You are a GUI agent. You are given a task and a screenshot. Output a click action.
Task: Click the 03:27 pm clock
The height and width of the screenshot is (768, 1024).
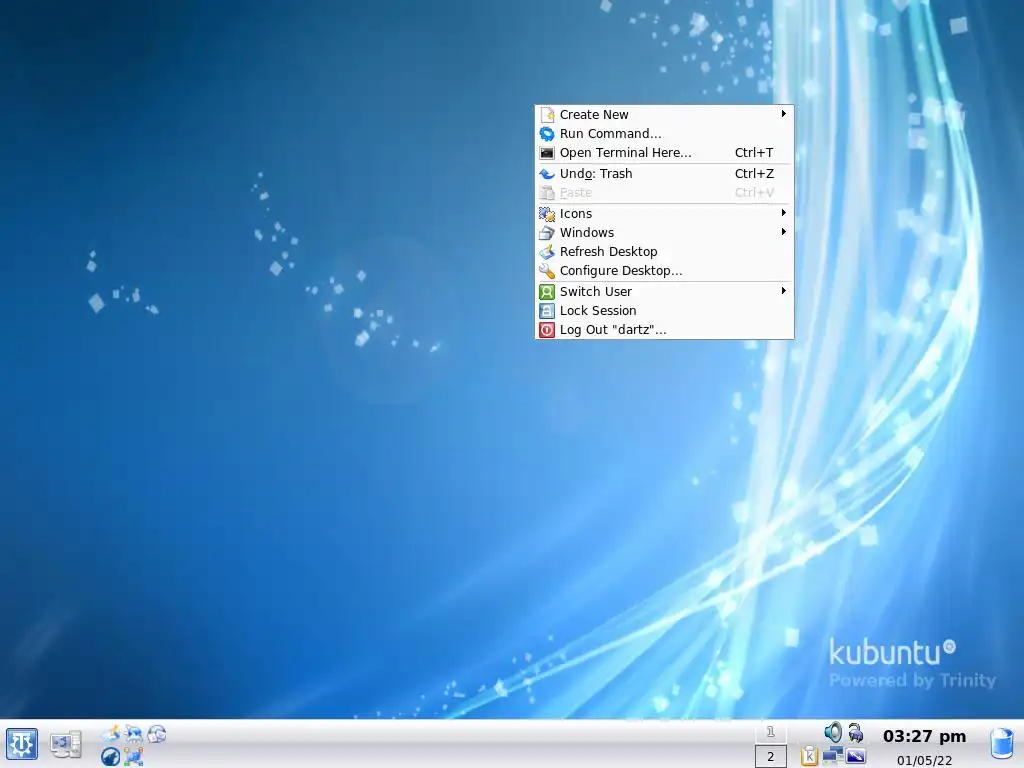(924, 736)
